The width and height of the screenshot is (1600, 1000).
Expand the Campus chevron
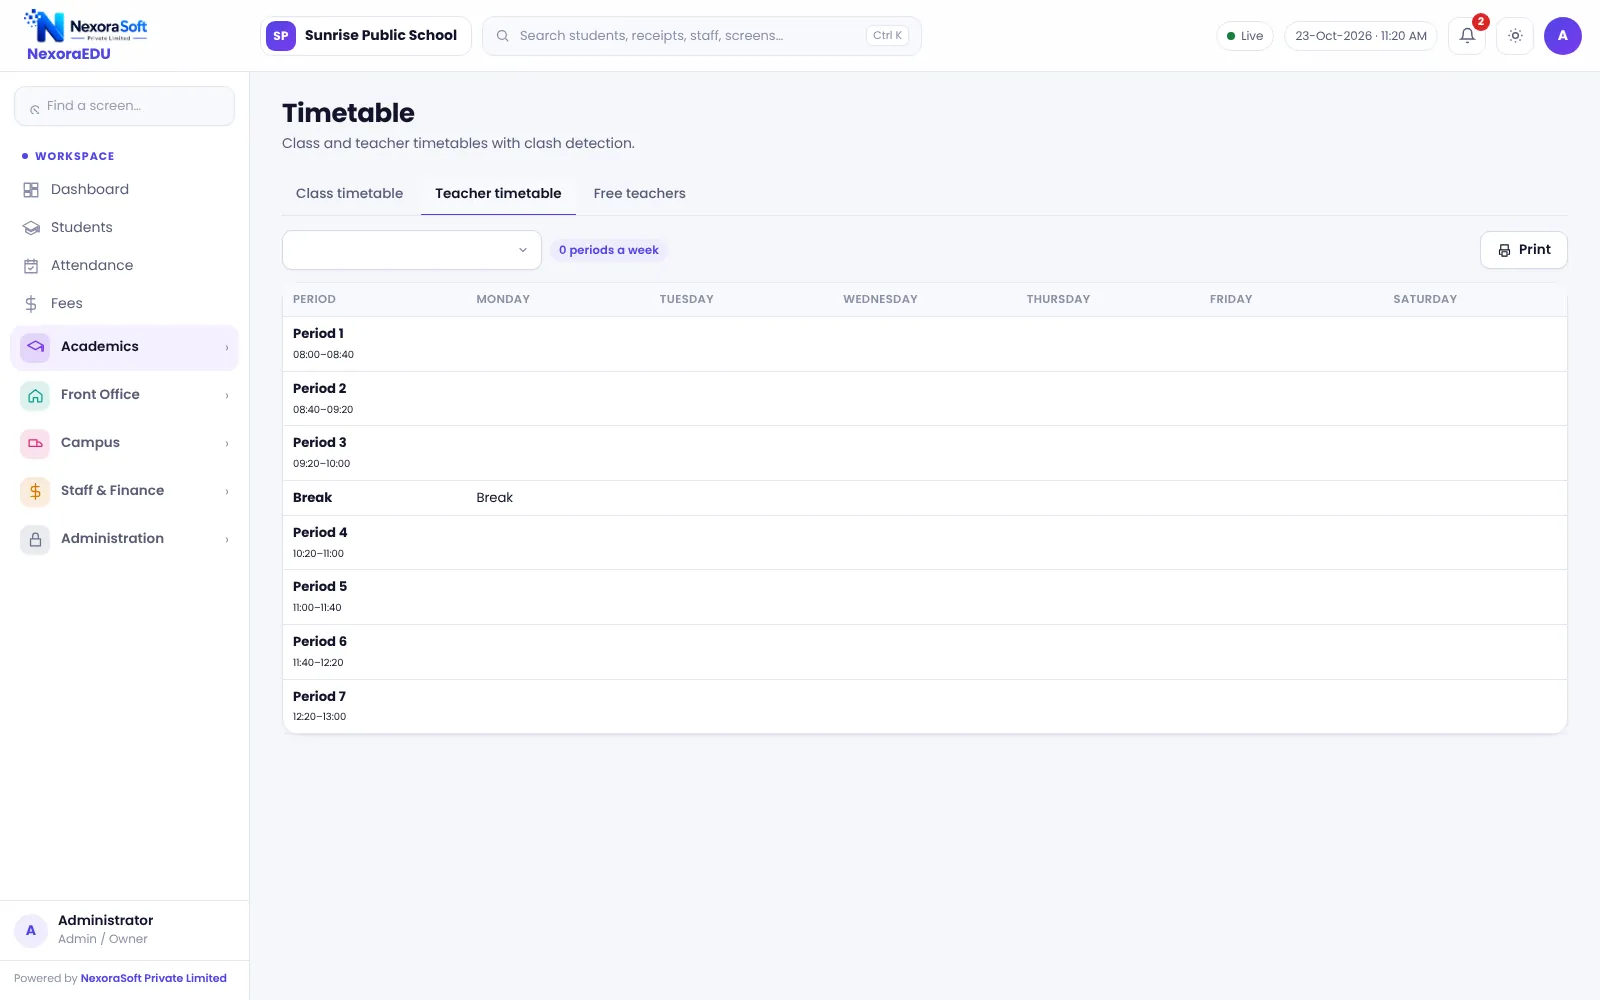point(227,444)
